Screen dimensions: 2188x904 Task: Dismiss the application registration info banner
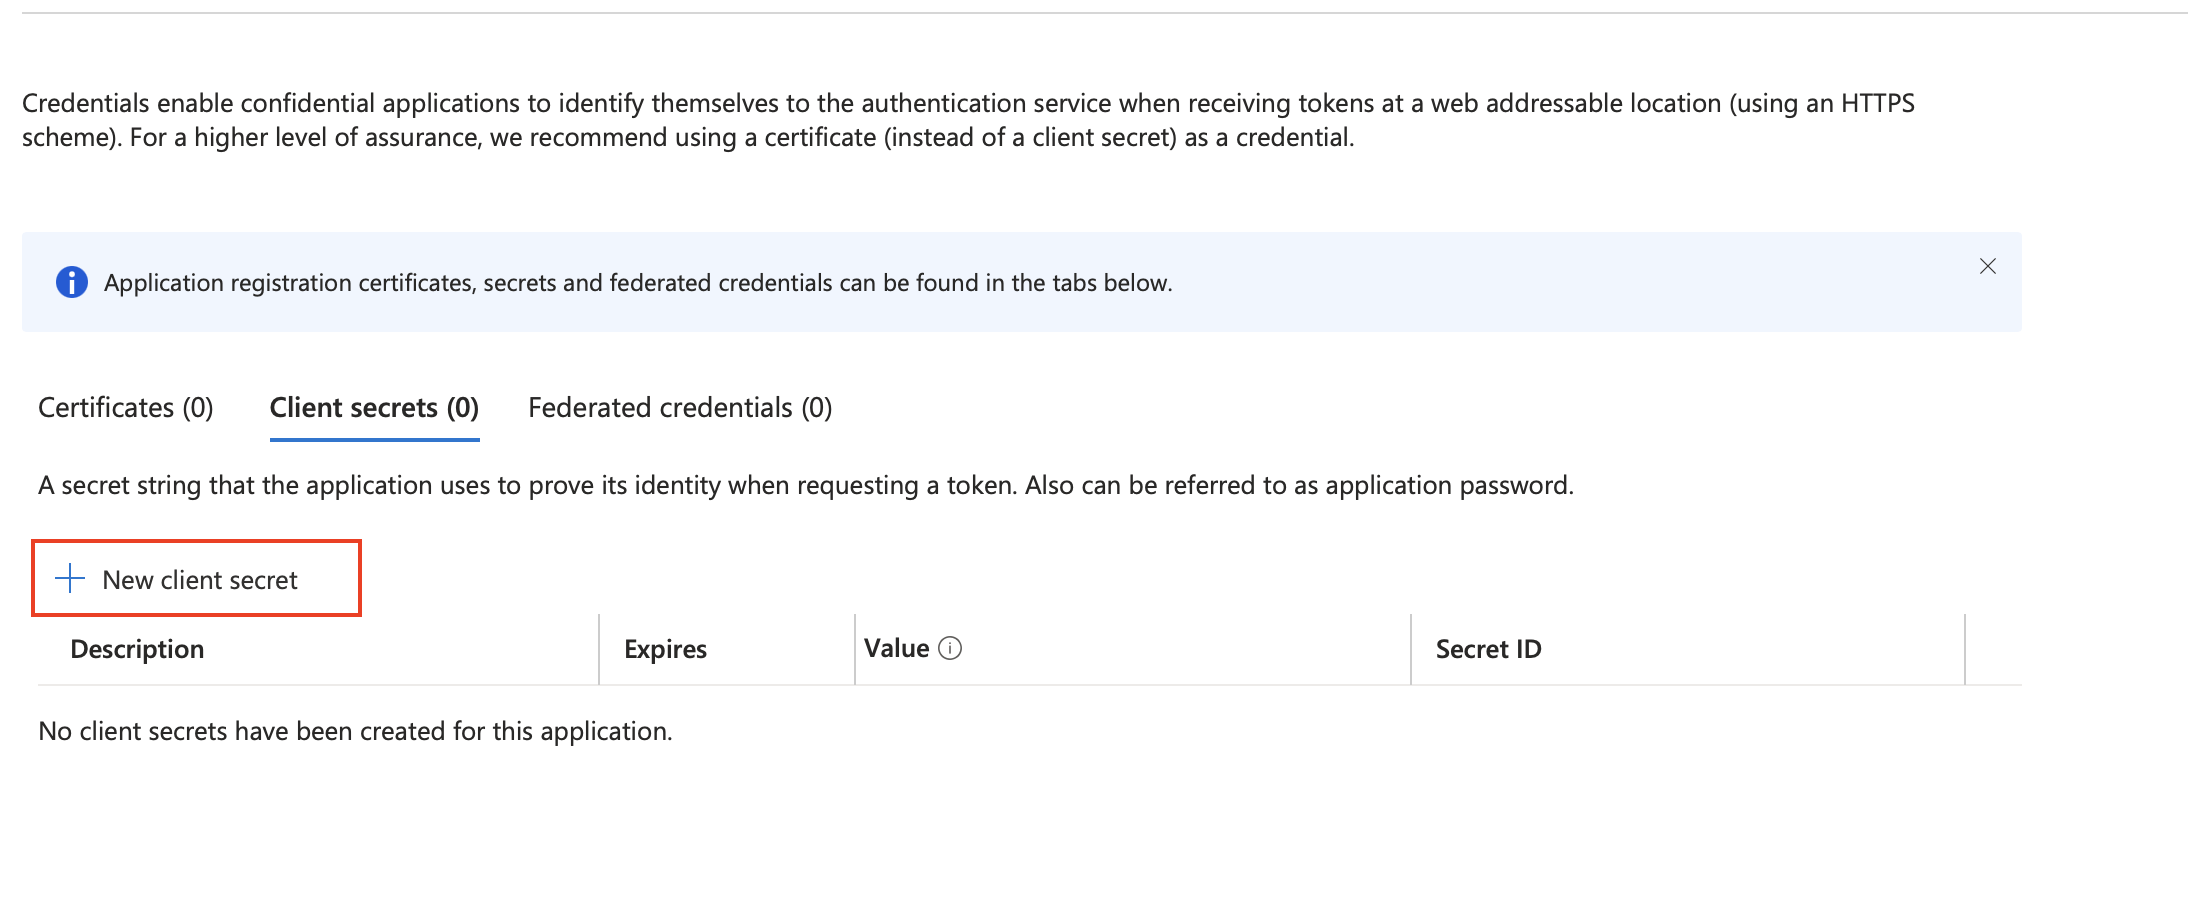coord(1987,266)
